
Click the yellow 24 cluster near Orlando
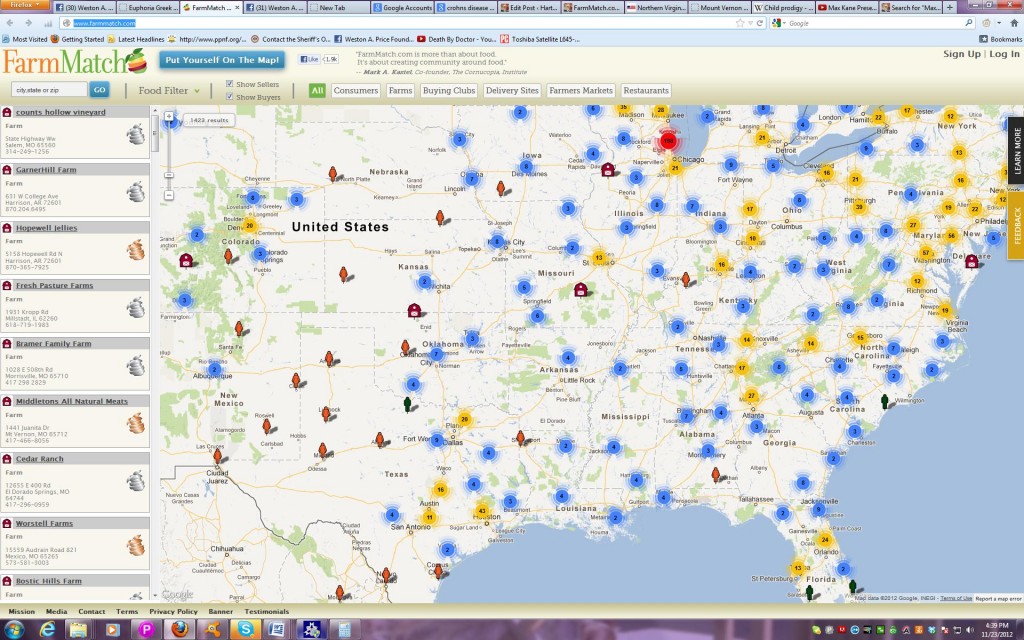click(x=825, y=540)
